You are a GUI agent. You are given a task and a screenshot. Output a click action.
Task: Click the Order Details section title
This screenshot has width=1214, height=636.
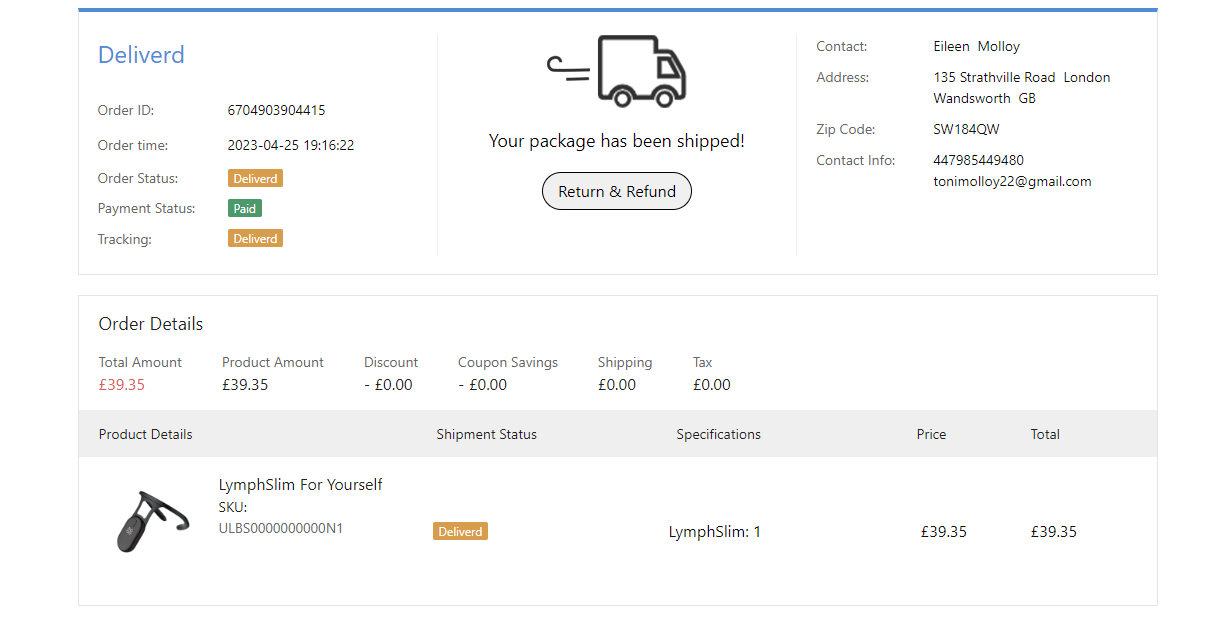[x=150, y=324]
